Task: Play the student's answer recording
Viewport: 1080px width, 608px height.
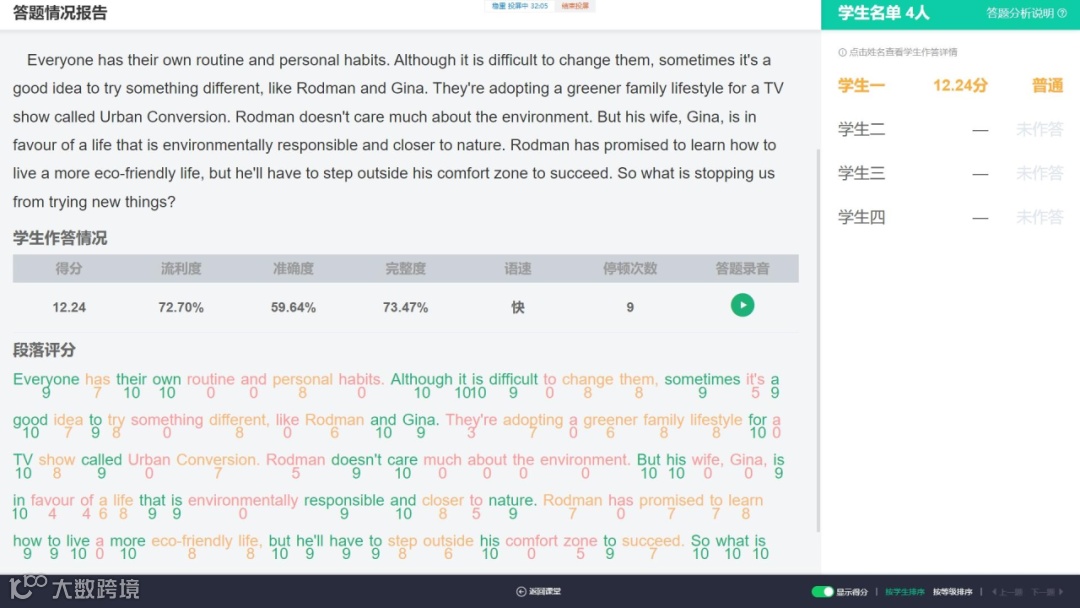Action: coord(742,305)
